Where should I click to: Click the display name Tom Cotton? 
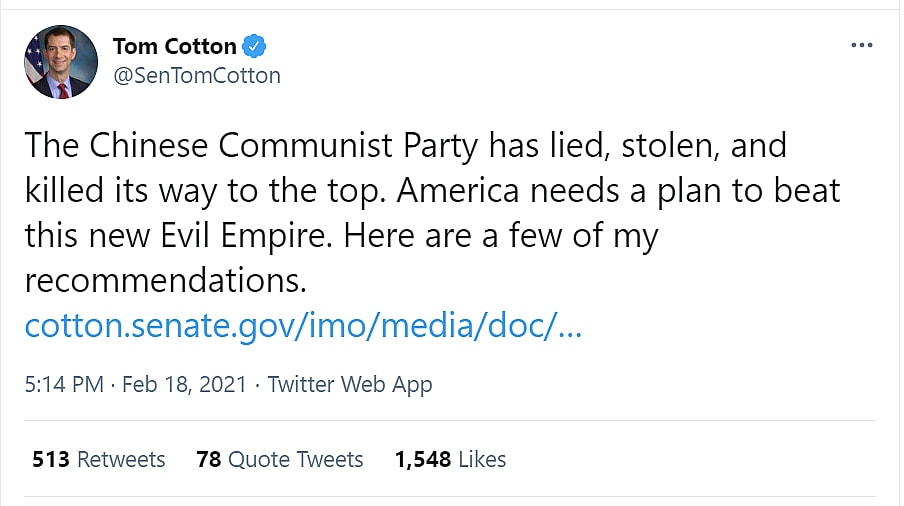tap(175, 46)
